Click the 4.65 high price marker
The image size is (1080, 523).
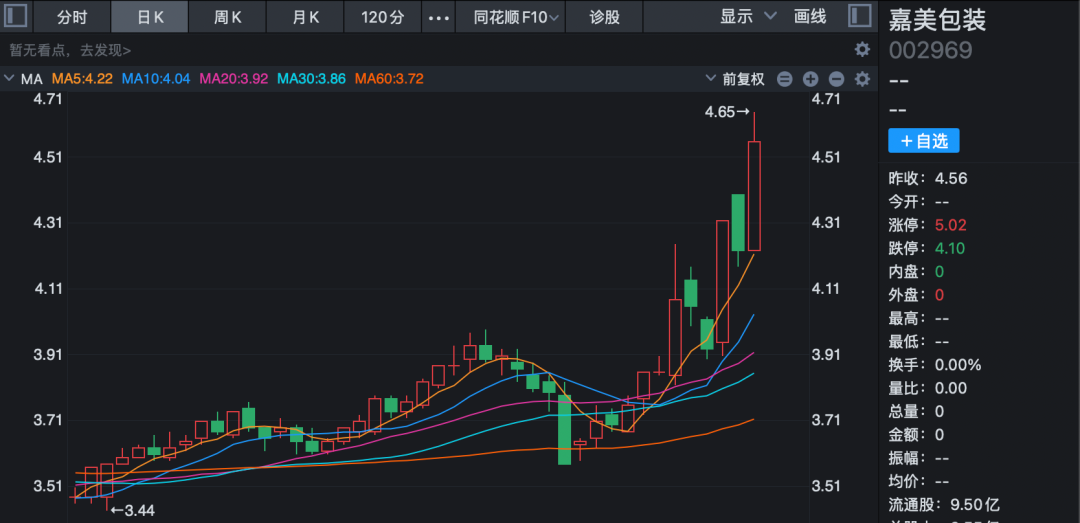[727, 111]
